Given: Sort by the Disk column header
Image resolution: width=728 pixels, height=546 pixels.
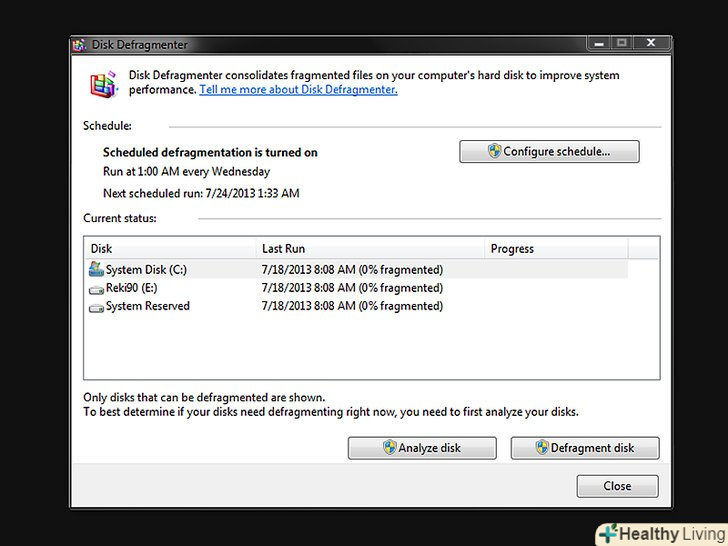Looking at the screenshot, I should (171, 249).
